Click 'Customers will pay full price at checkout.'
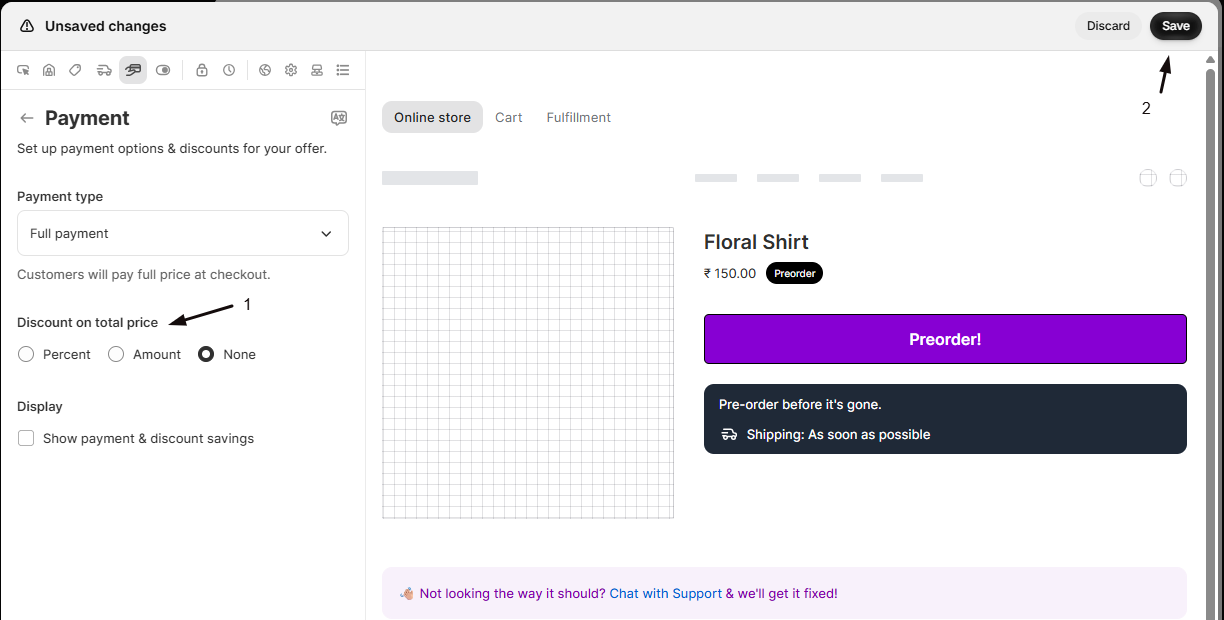Viewport: 1224px width, 620px height. click(144, 274)
